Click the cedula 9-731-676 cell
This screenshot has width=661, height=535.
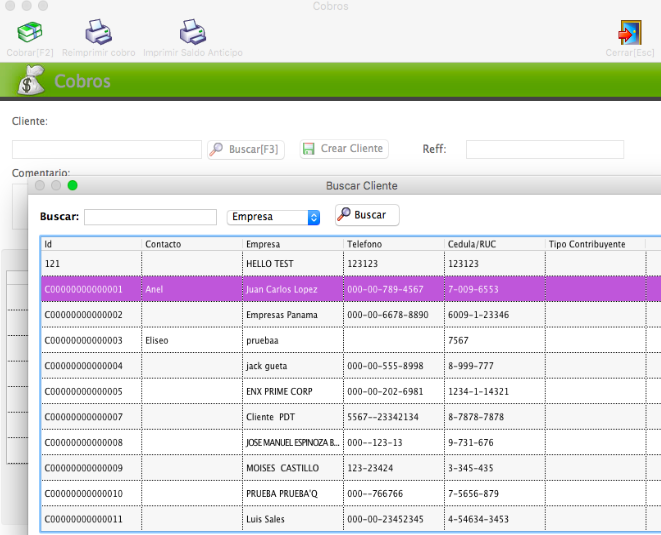(494, 442)
